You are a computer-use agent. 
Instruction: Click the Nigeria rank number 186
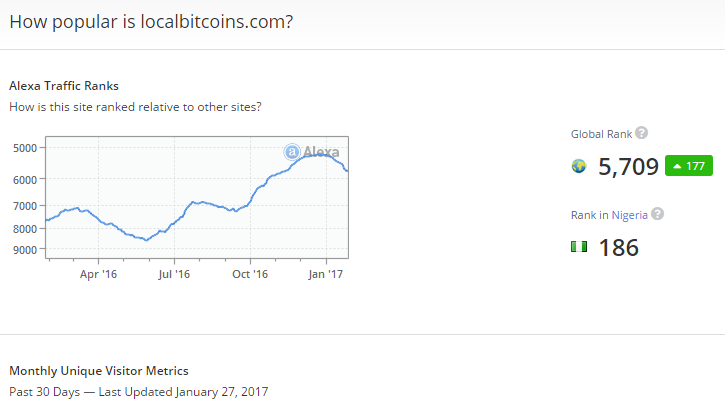618,247
